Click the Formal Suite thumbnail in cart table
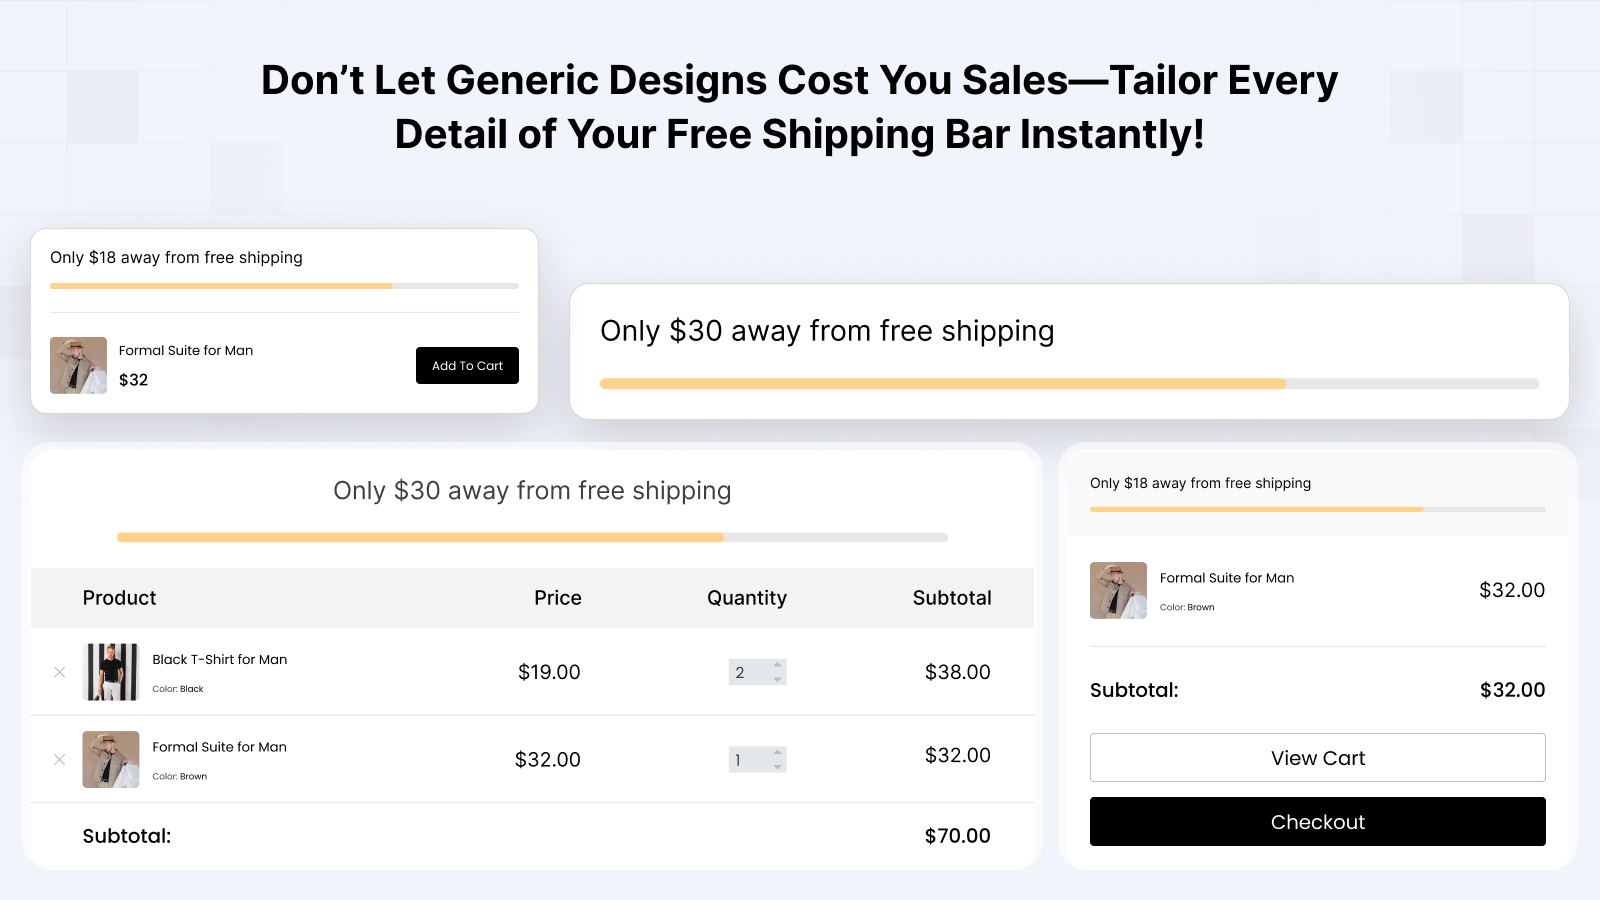 (x=111, y=759)
